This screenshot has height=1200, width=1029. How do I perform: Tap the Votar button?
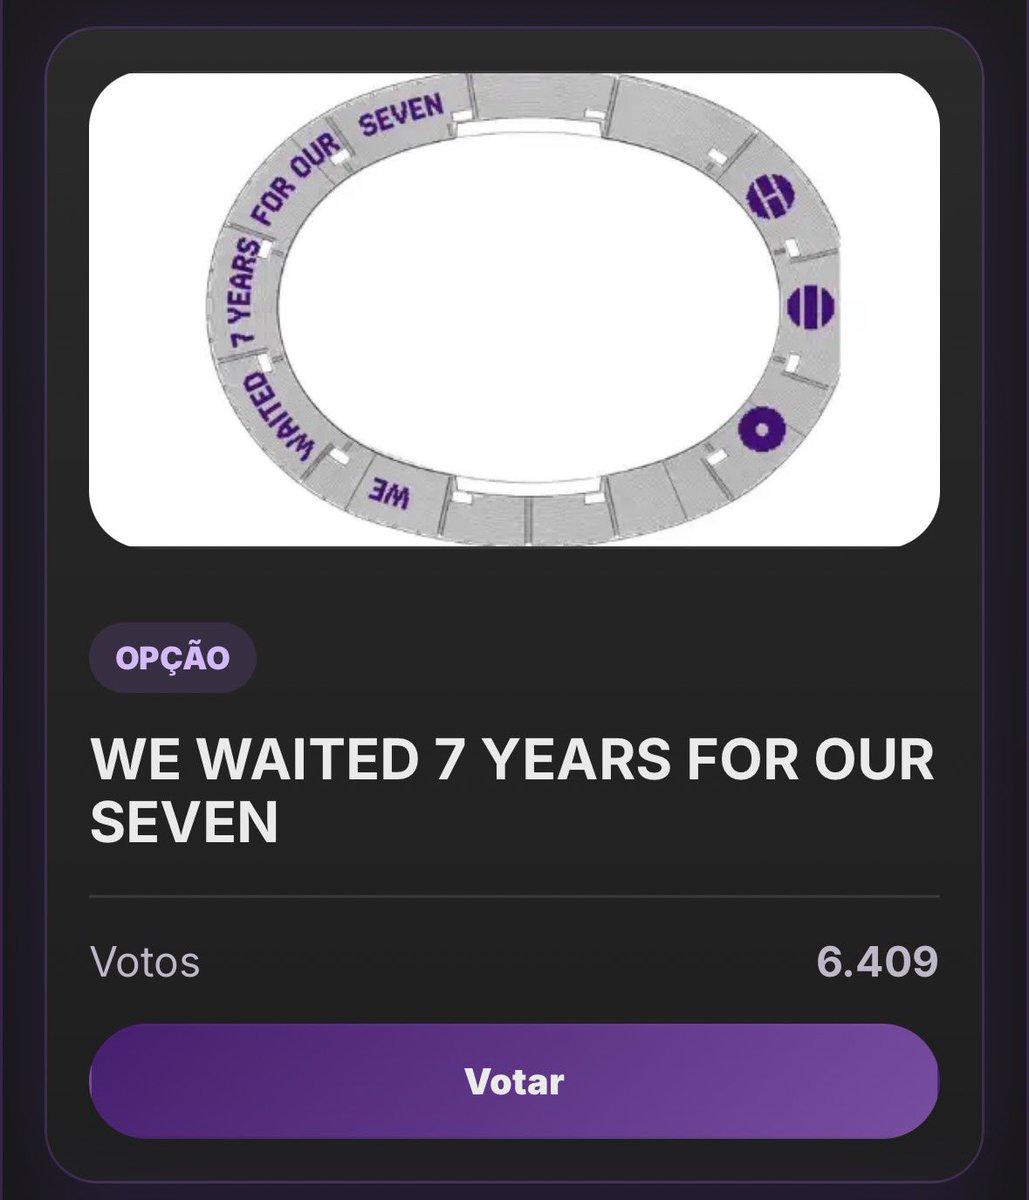[514, 1082]
